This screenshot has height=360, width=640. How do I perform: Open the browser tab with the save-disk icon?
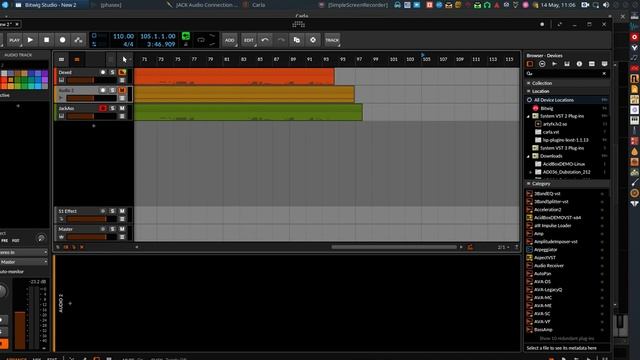567,64
